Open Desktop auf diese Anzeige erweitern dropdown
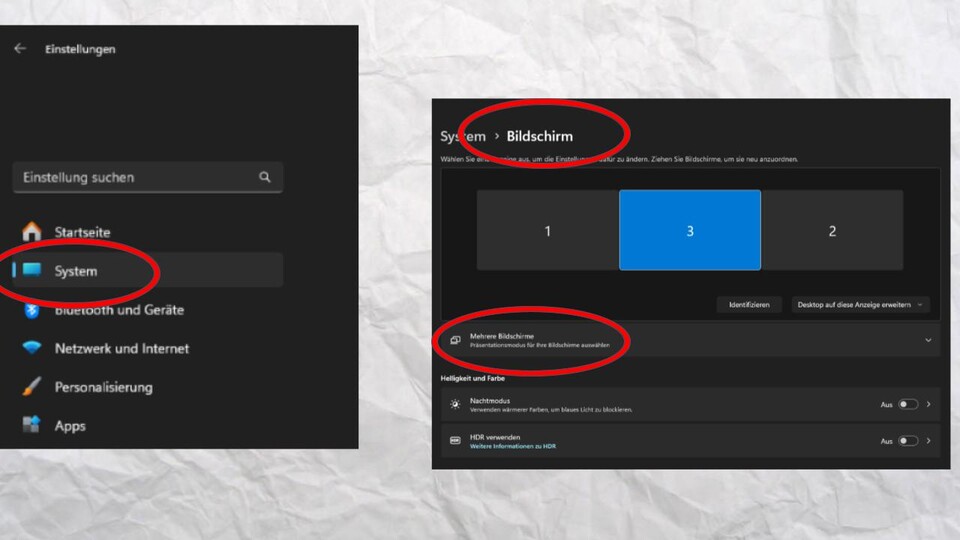The image size is (960, 540). coord(860,304)
